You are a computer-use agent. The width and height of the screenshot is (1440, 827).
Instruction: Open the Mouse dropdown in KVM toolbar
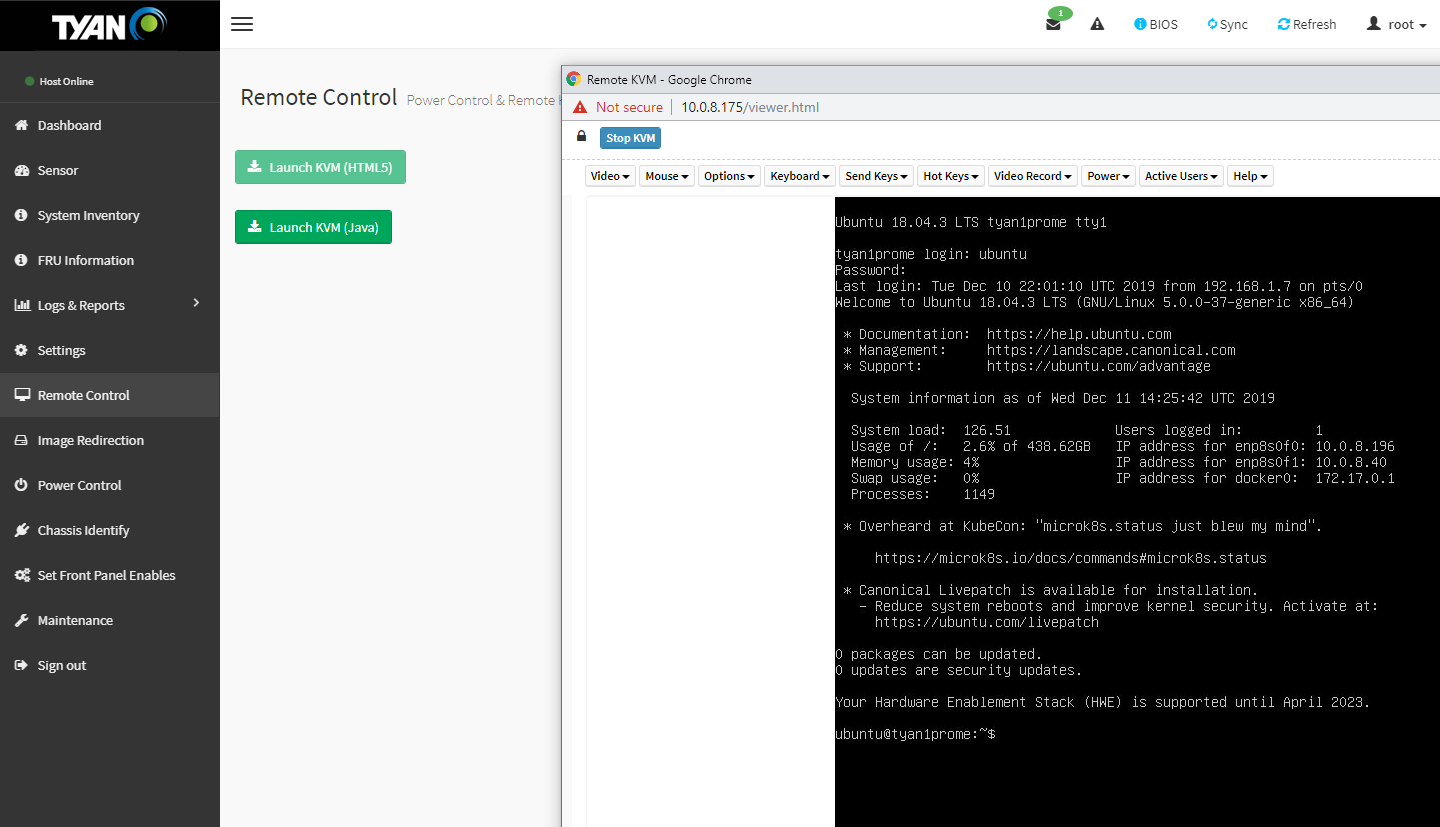point(667,176)
